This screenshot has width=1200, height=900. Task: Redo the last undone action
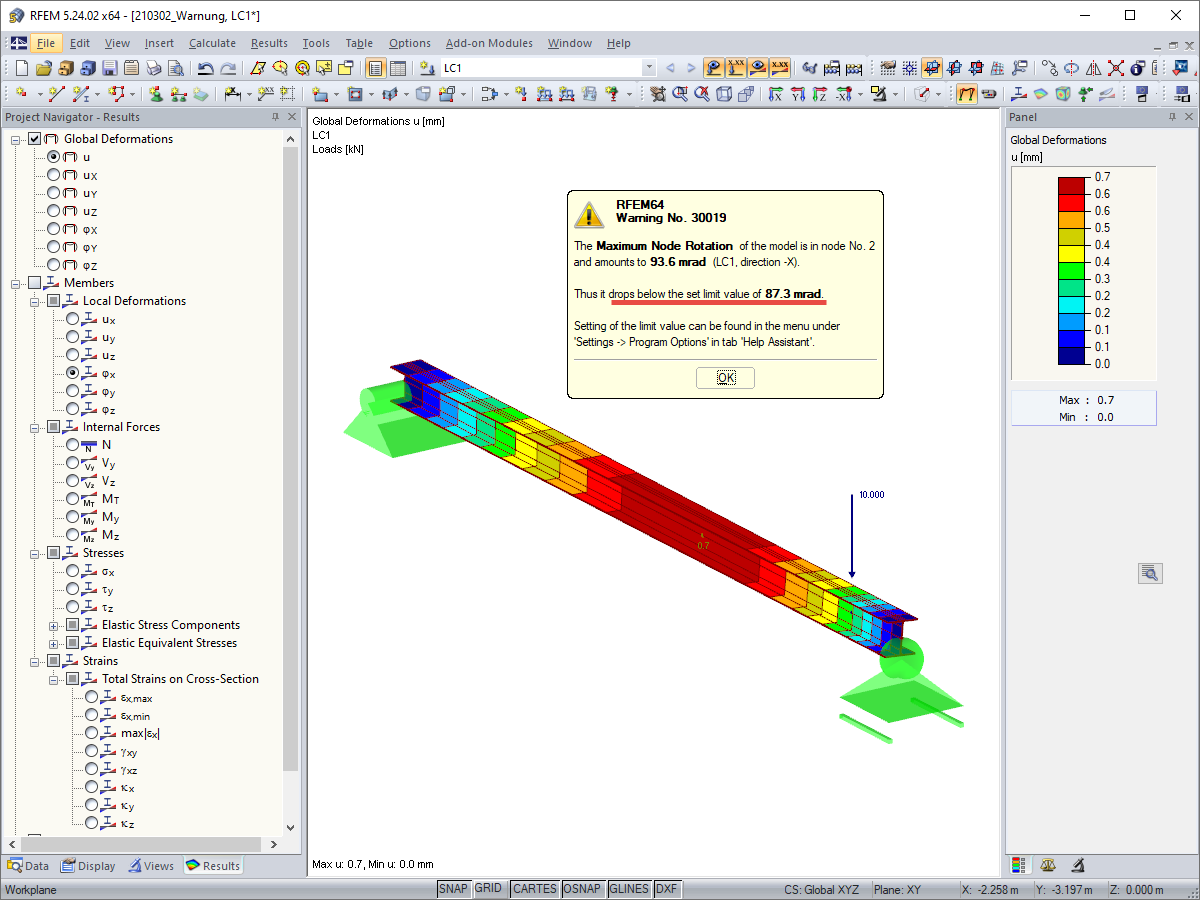coord(228,68)
